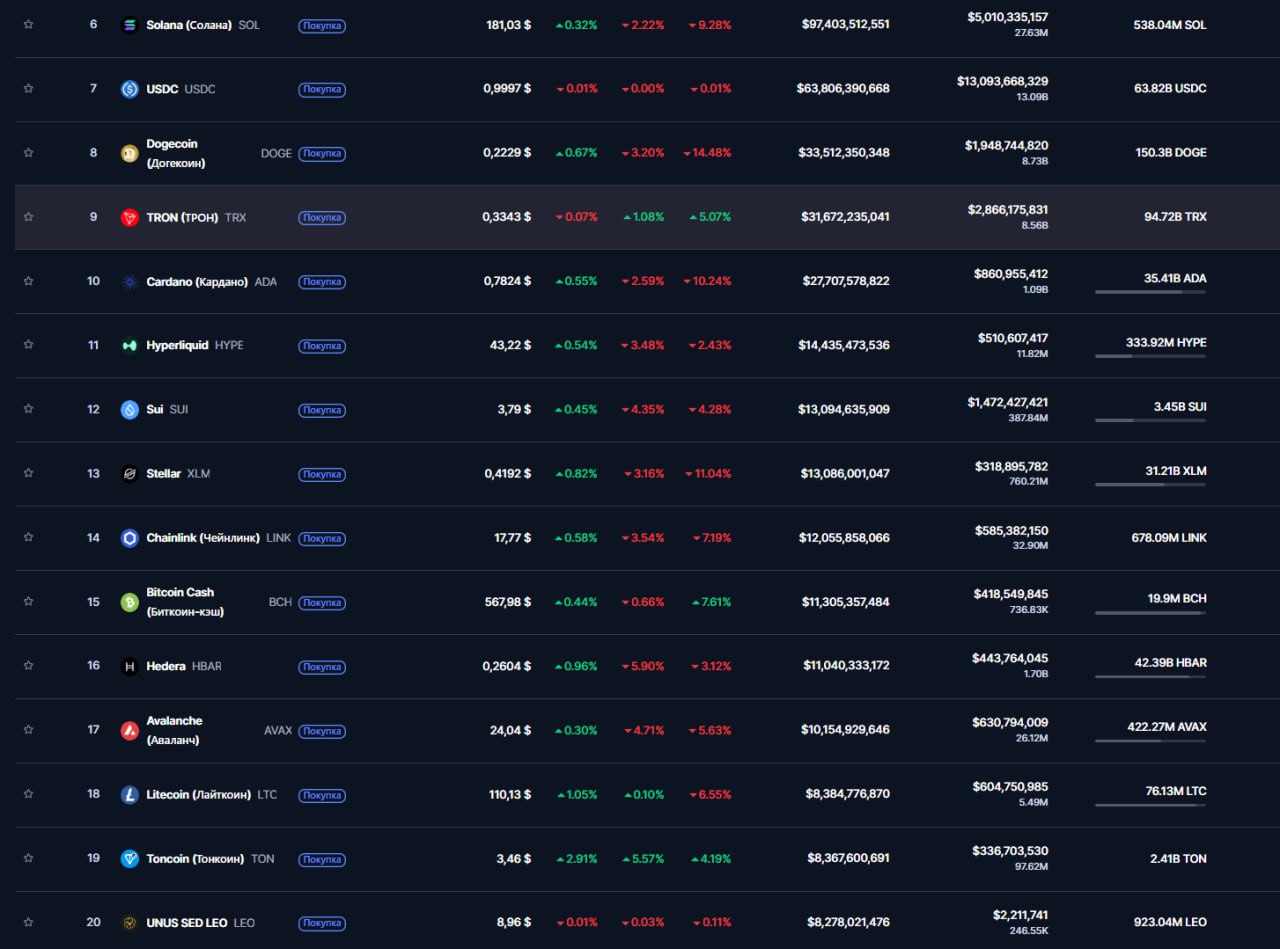1280x949 pixels.
Task: Click the Litecoin circulating supply bar
Action: (1150, 805)
